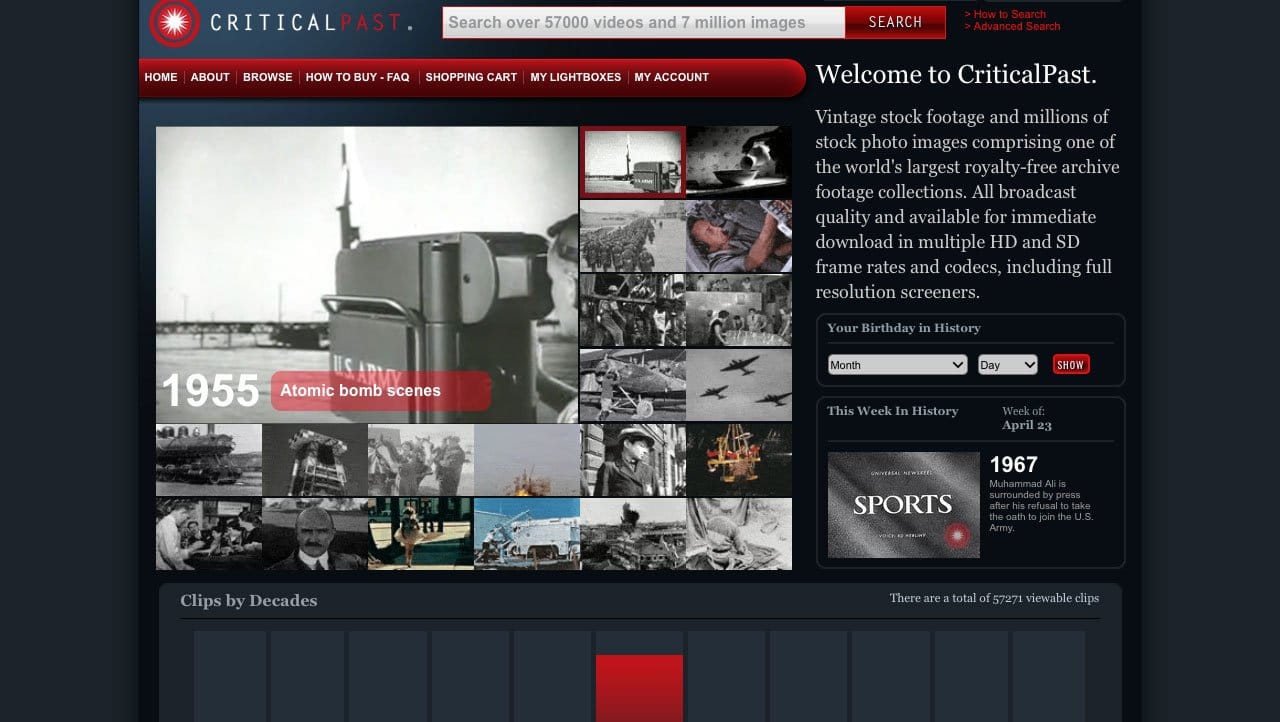Screen dimensions: 1280x722
Task: Select the highlighted red decade bar
Action: coord(639,688)
